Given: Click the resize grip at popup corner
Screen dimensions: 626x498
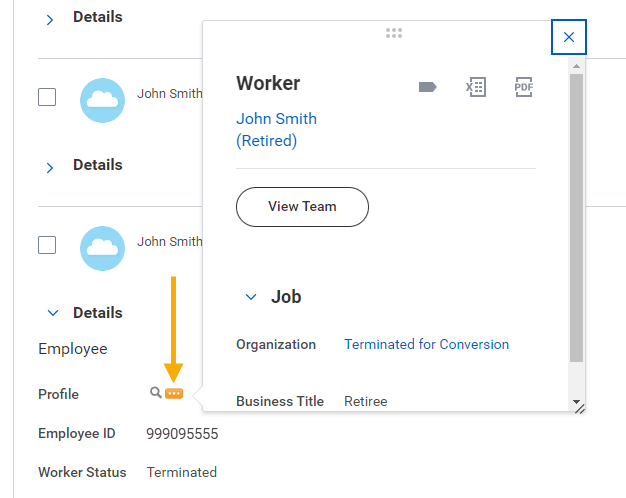Looking at the screenshot, I should click(x=578, y=406).
